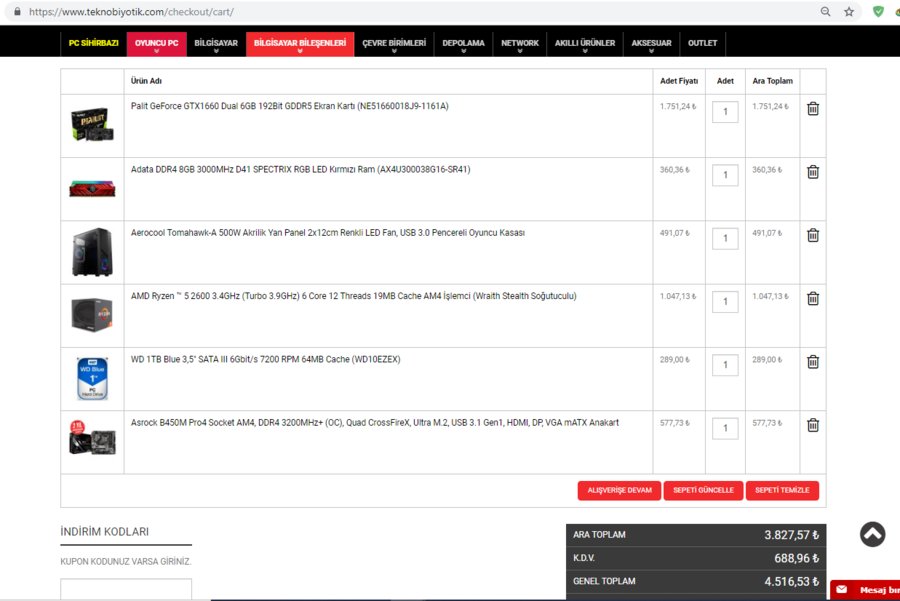
Task: Select the İNDİRİM KODLARI heading
Action: tap(104, 532)
